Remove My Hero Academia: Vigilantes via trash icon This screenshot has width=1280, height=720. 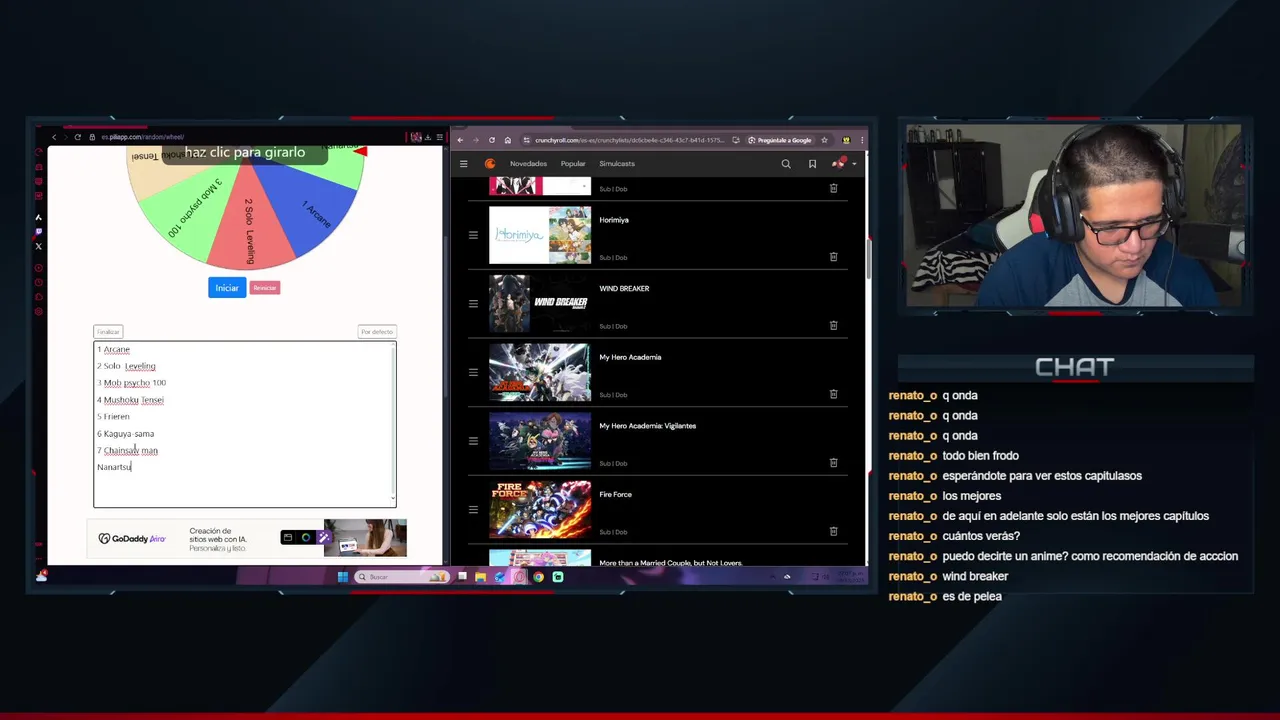[x=833, y=463]
